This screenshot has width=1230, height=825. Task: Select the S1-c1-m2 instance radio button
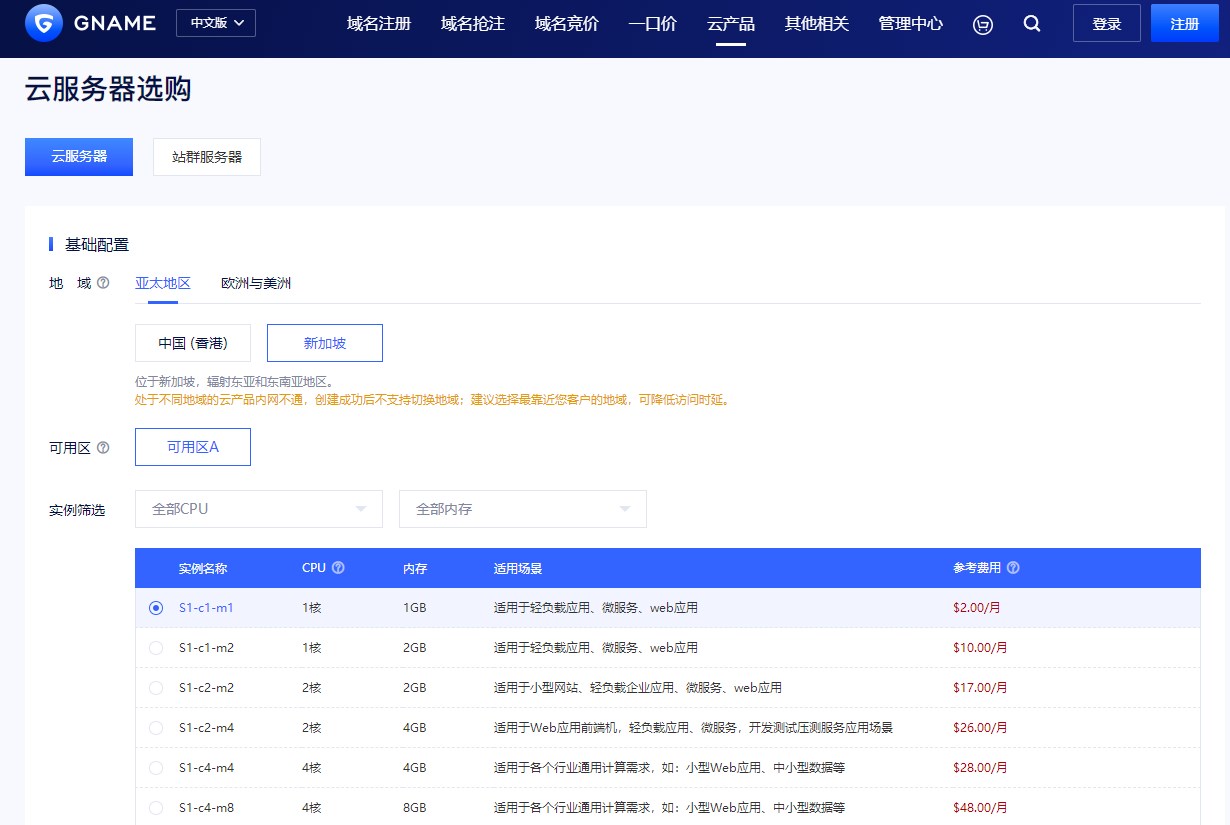click(156, 647)
